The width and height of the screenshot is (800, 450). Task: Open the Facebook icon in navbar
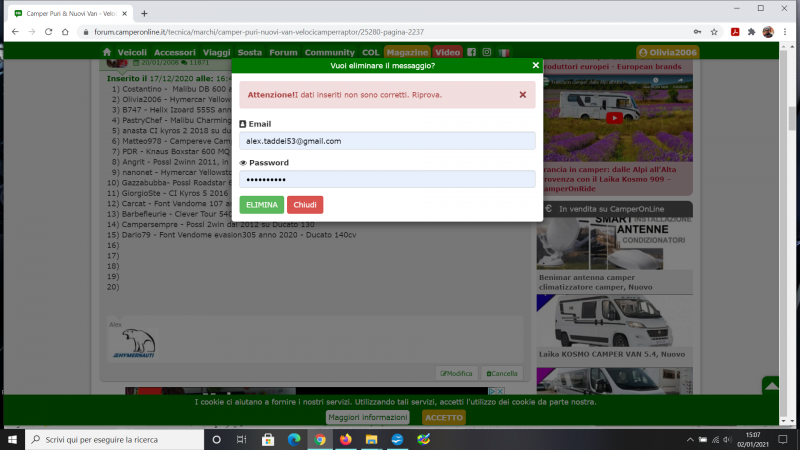(x=471, y=52)
